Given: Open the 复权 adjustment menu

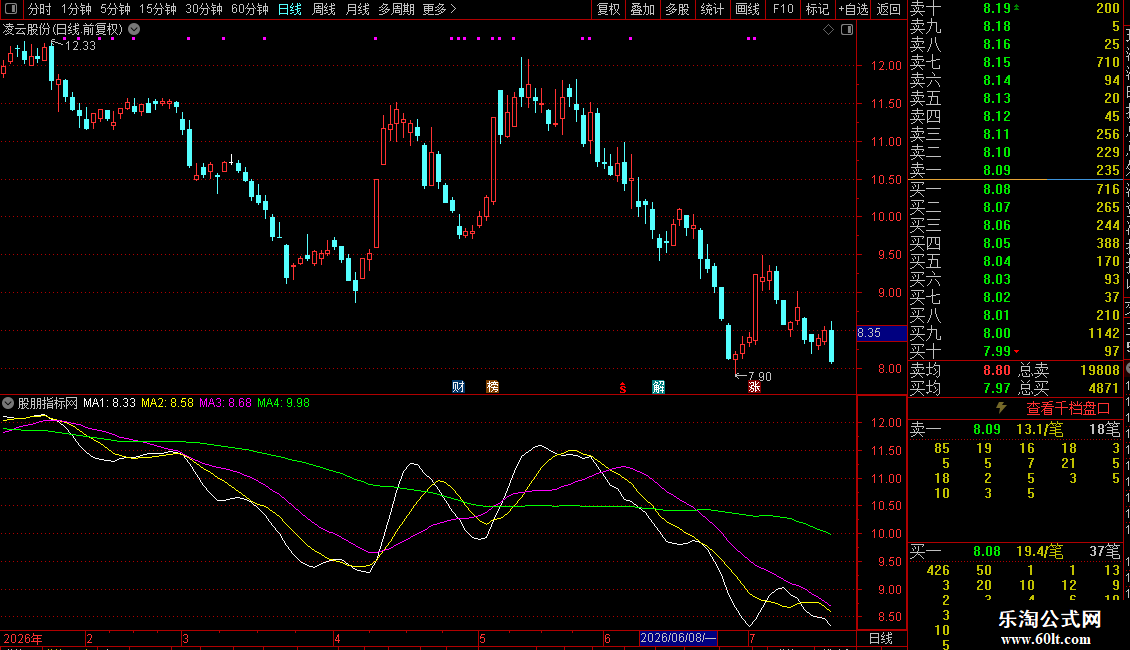Looking at the screenshot, I should point(608,9).
